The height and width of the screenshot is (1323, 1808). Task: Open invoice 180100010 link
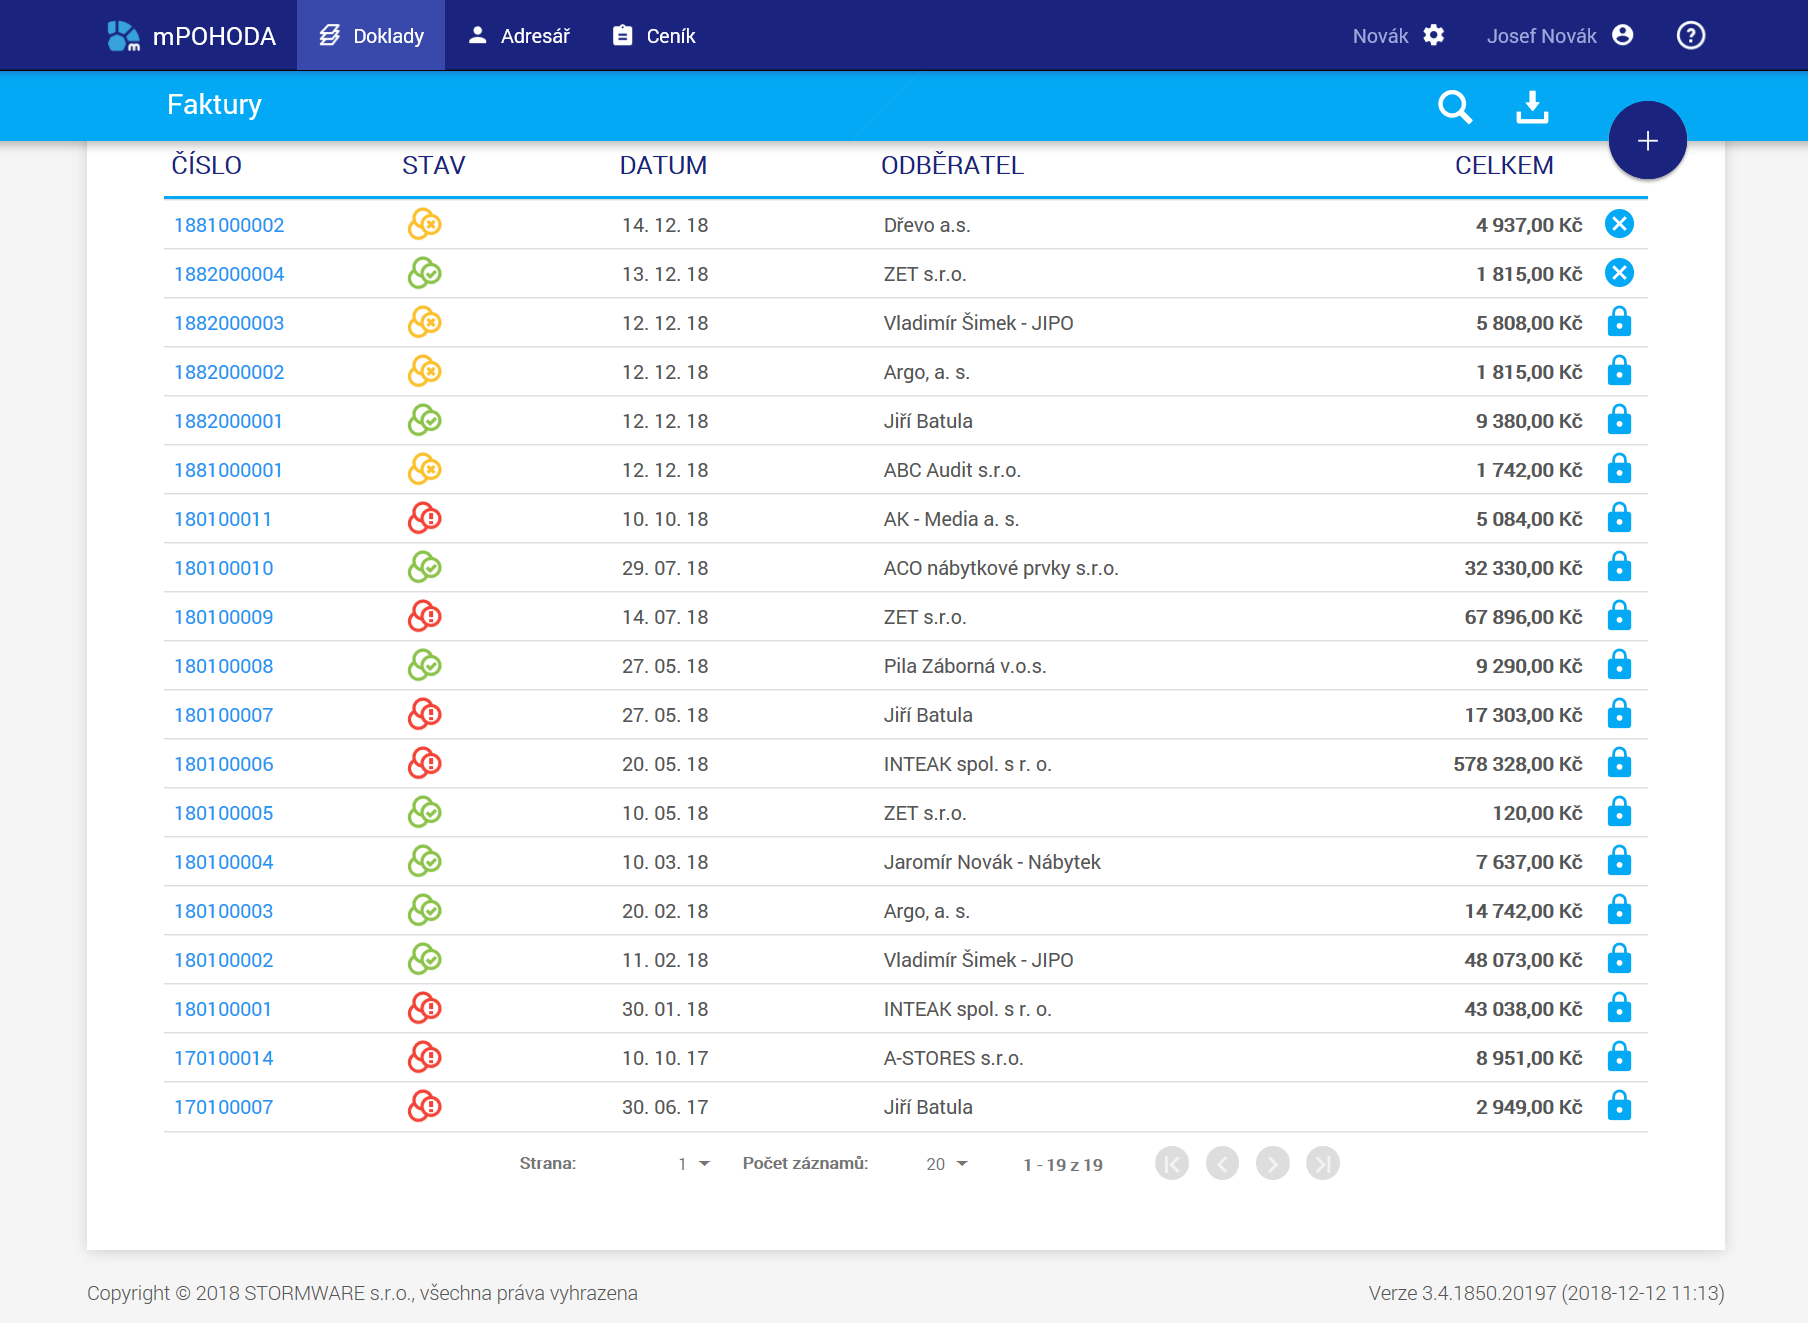coord(223,568)
